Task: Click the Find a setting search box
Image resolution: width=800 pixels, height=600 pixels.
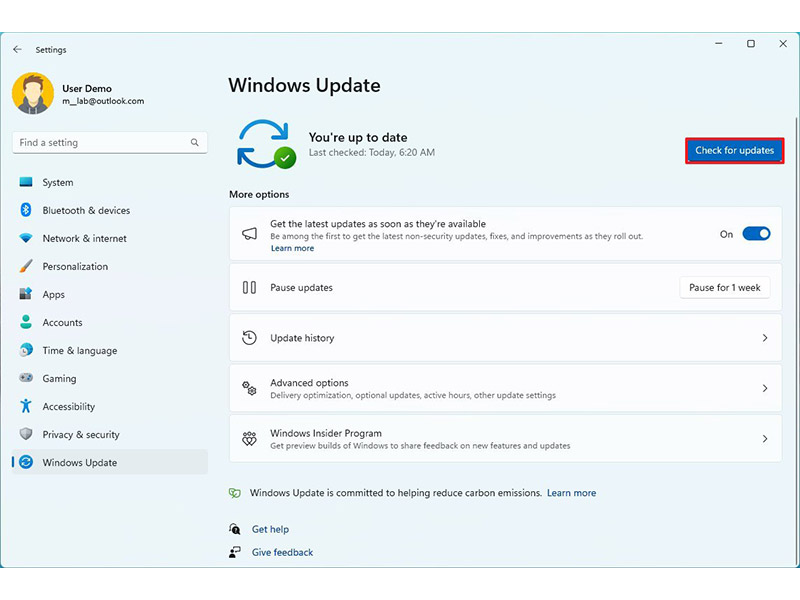Action: [x=110, y=142]
